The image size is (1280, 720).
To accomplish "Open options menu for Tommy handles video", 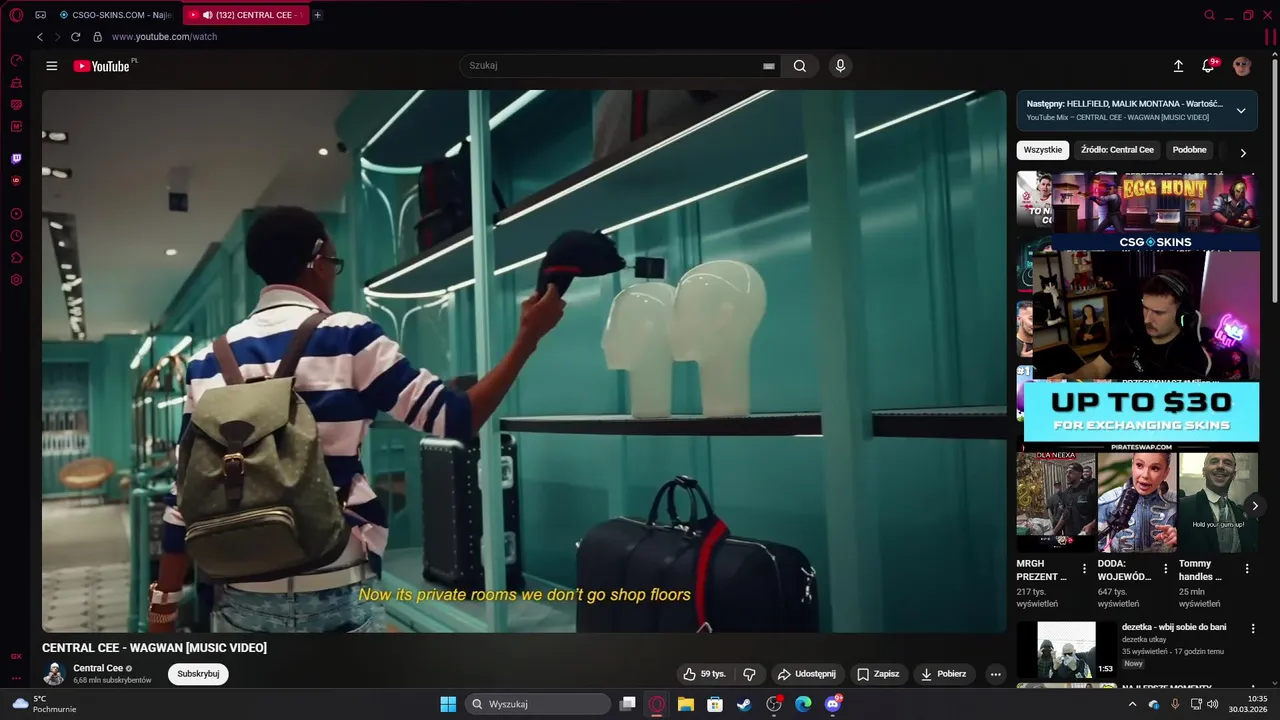I will [1246, 569].
